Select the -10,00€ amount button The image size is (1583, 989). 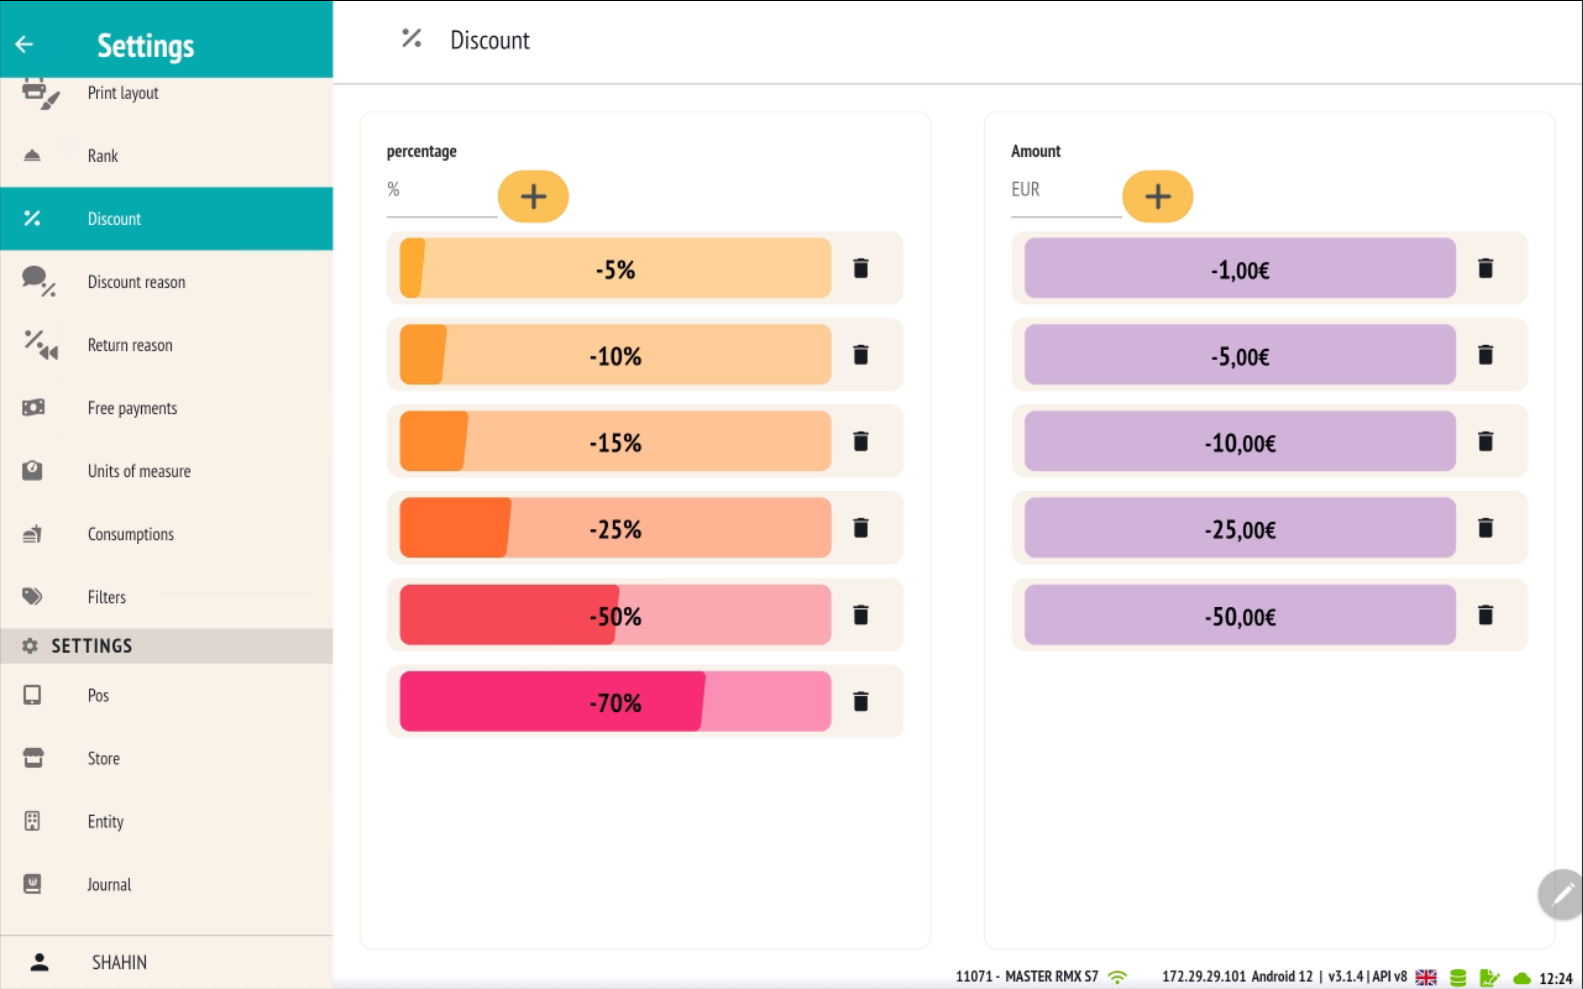point(1239,442)
